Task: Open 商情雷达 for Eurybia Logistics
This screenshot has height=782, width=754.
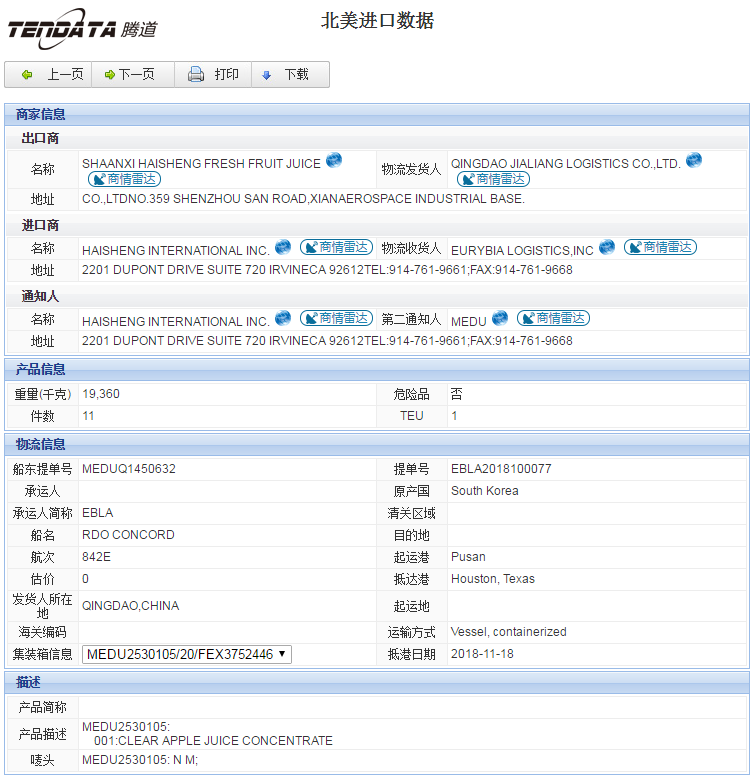Action: click(660, 247)
